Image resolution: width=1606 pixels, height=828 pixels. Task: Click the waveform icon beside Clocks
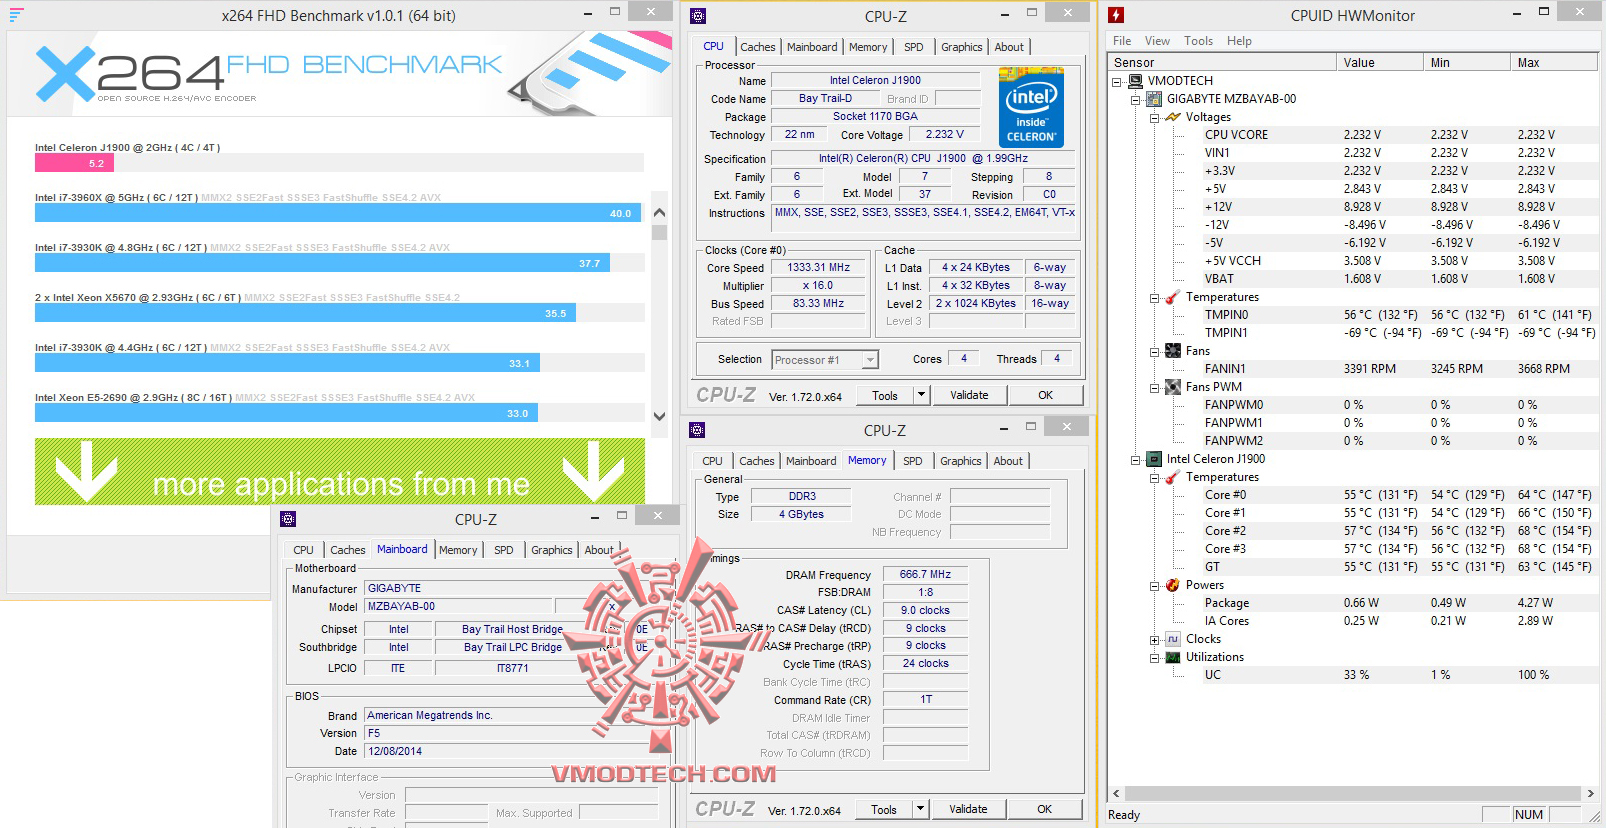[x=1173, y=639]
